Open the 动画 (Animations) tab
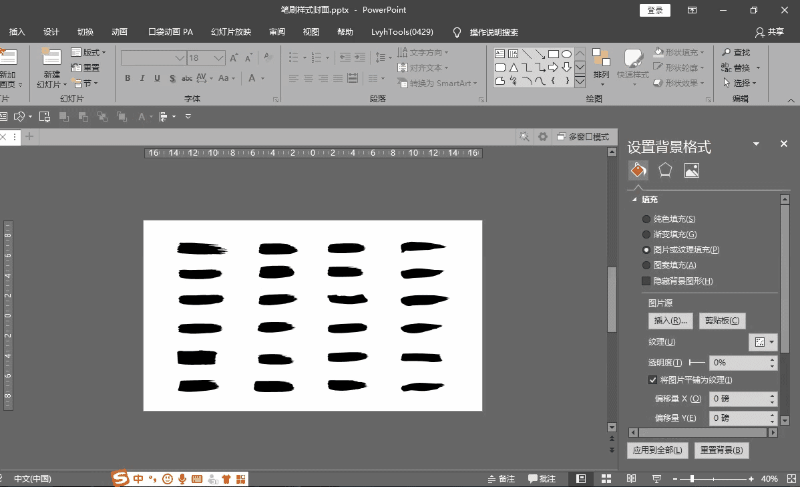 click(x=119, y=32)
